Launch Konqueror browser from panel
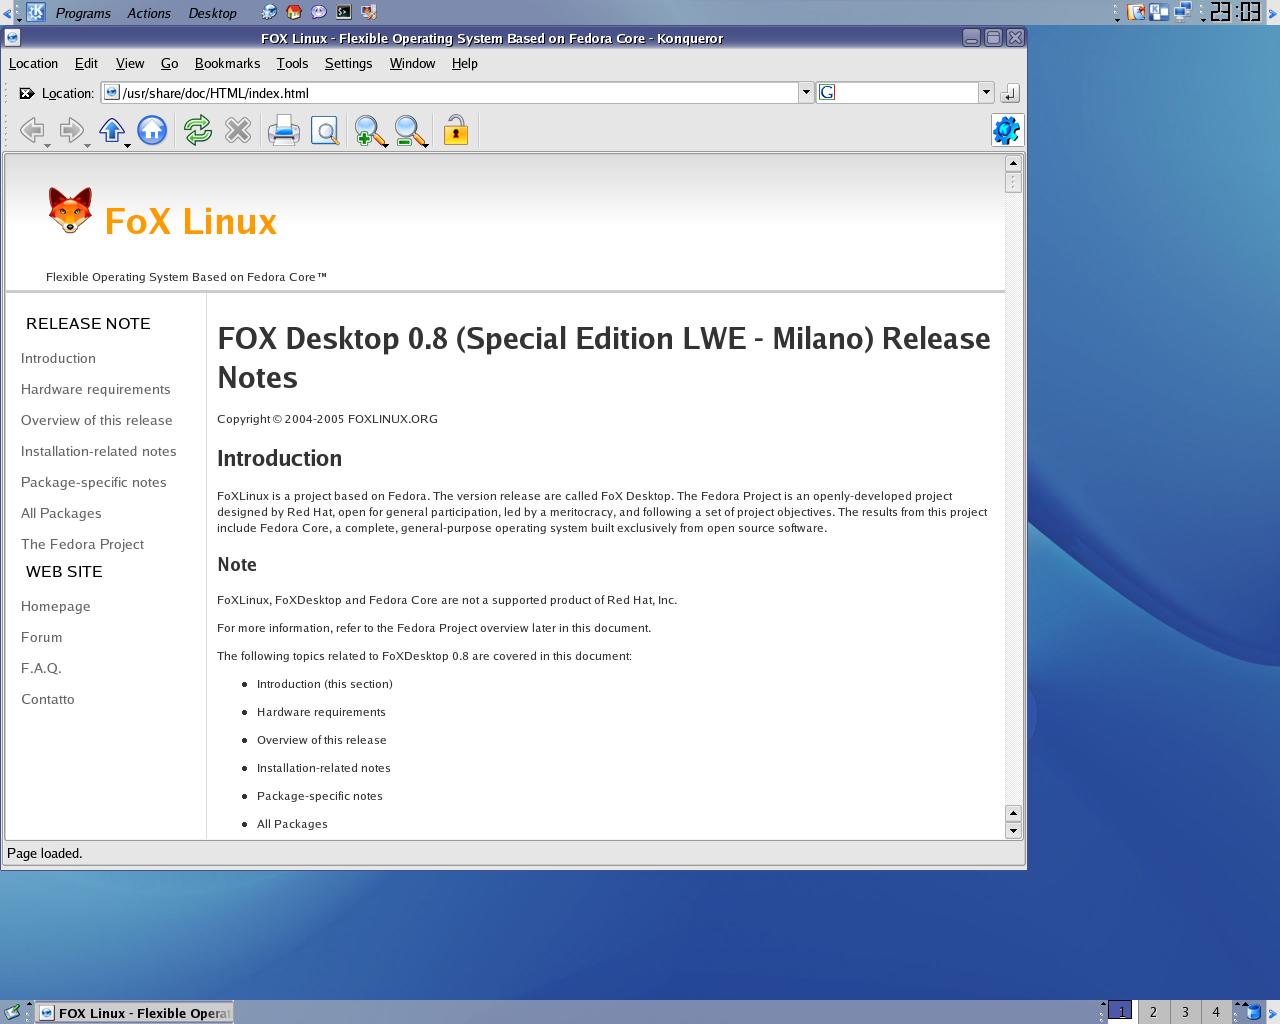1280x1024 pixels. [269, 12]
